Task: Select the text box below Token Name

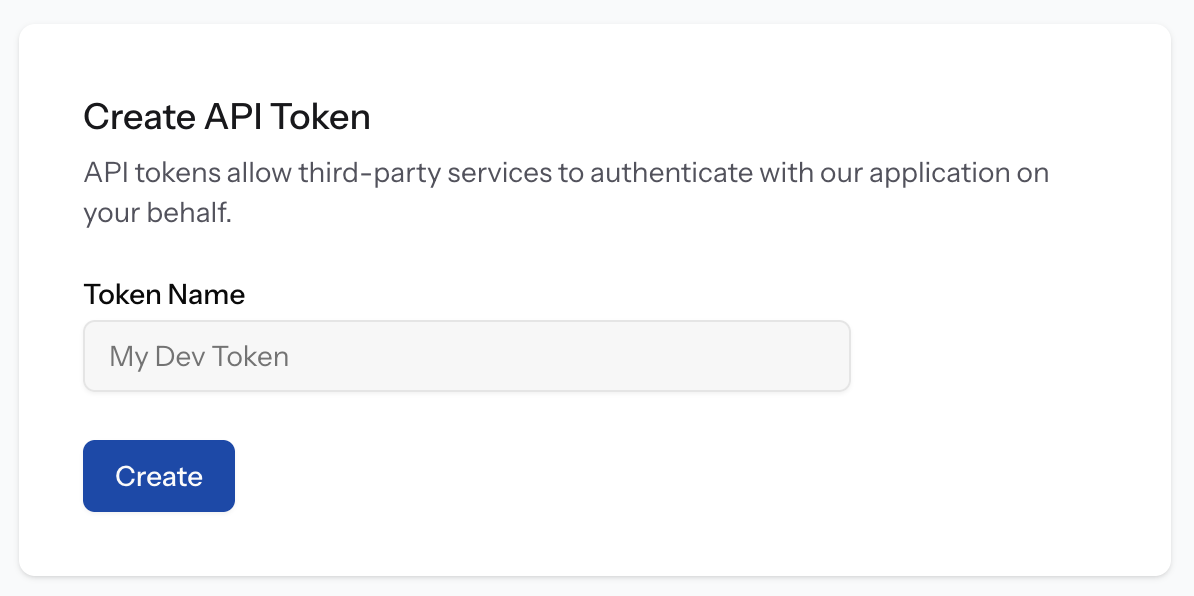Action: [466, 356]
